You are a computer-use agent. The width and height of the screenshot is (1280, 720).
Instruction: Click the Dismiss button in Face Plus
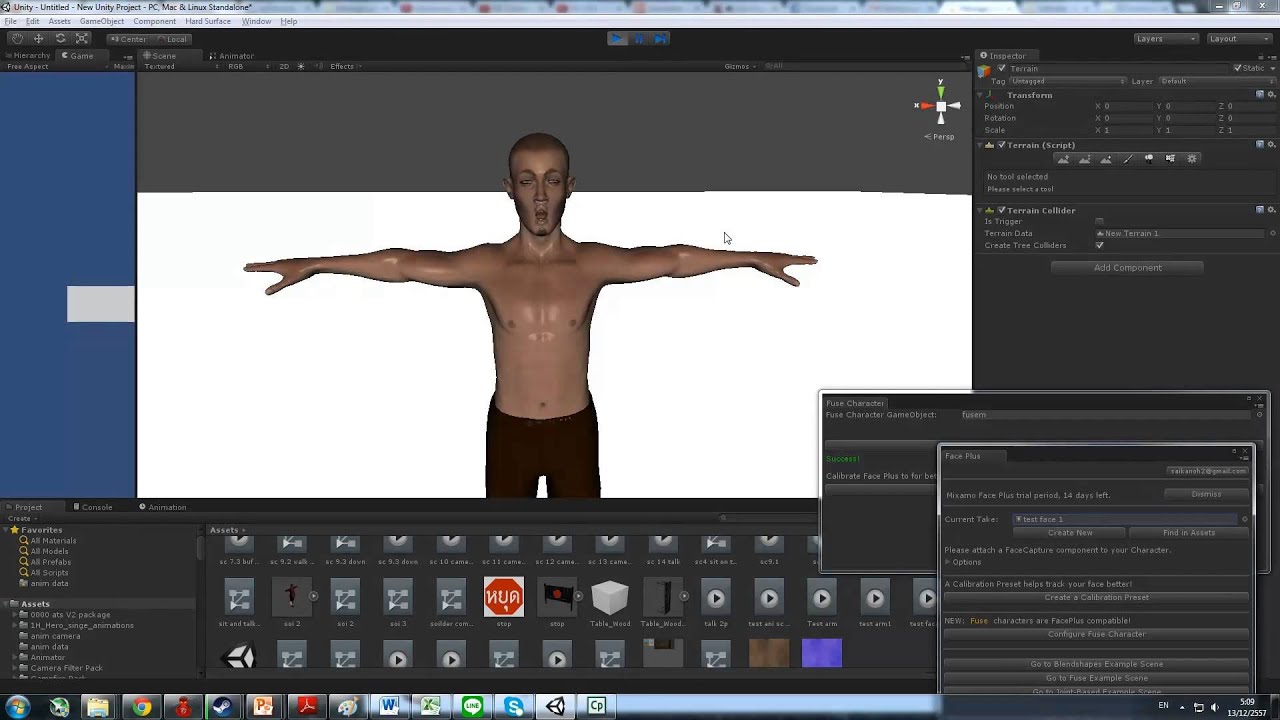(x=1206, y=494)
